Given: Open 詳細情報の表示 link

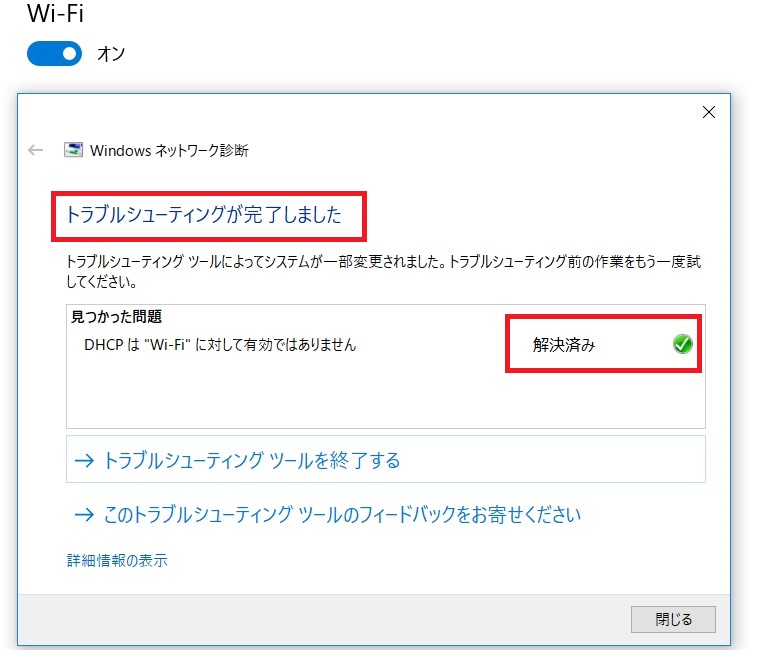Looking at the screenshot, I should (x=117, y=560).
